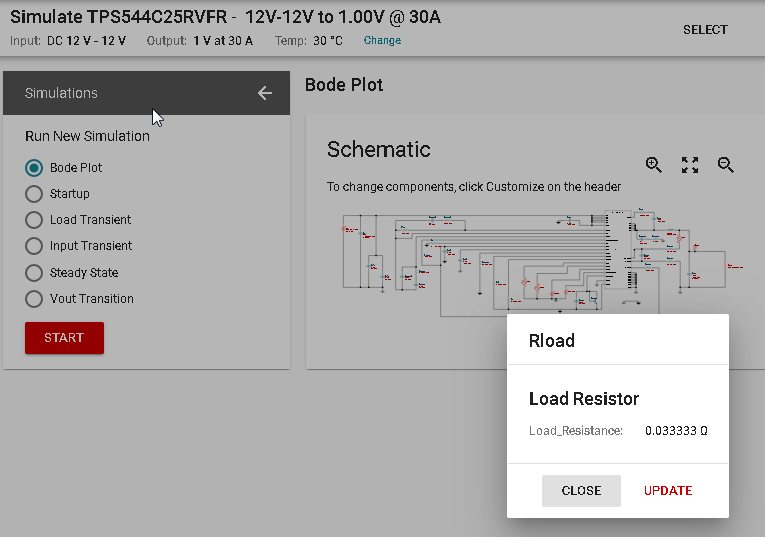Viewport: 765px width, 537px height.
Task: Zoom in on the schematic
Action: pyautogui.click(x=653, y=165)
